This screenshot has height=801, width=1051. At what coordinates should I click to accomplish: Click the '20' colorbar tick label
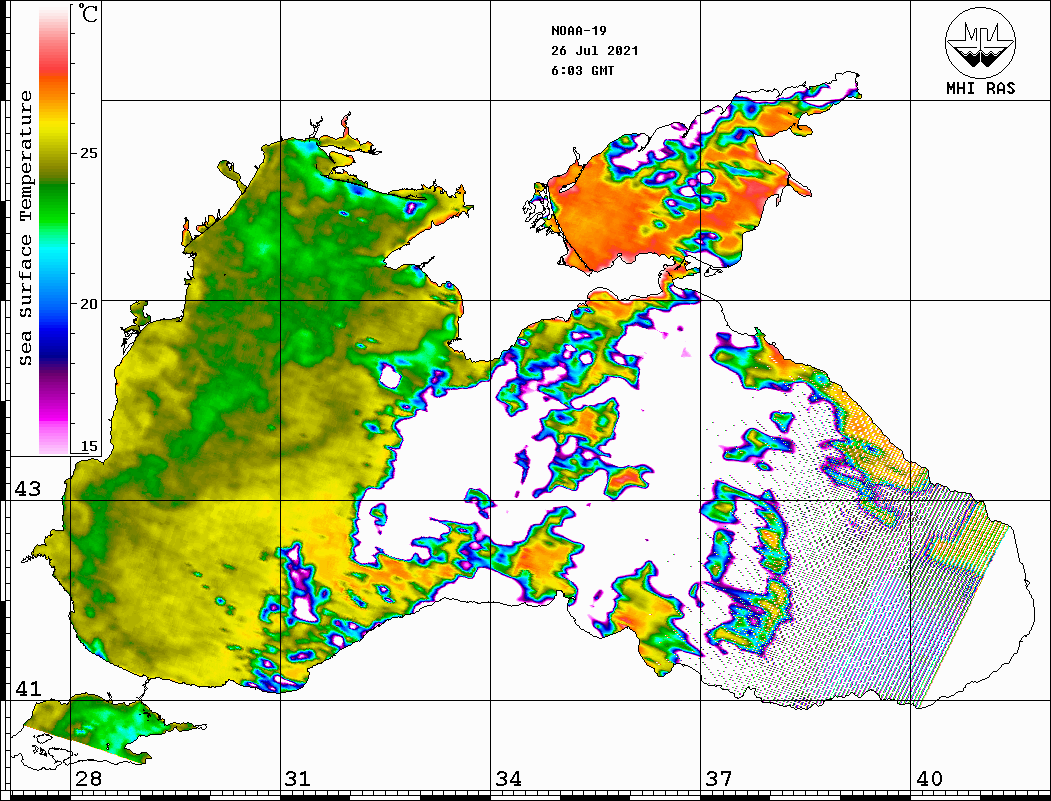pyautogui.click(x=88, y=304)
